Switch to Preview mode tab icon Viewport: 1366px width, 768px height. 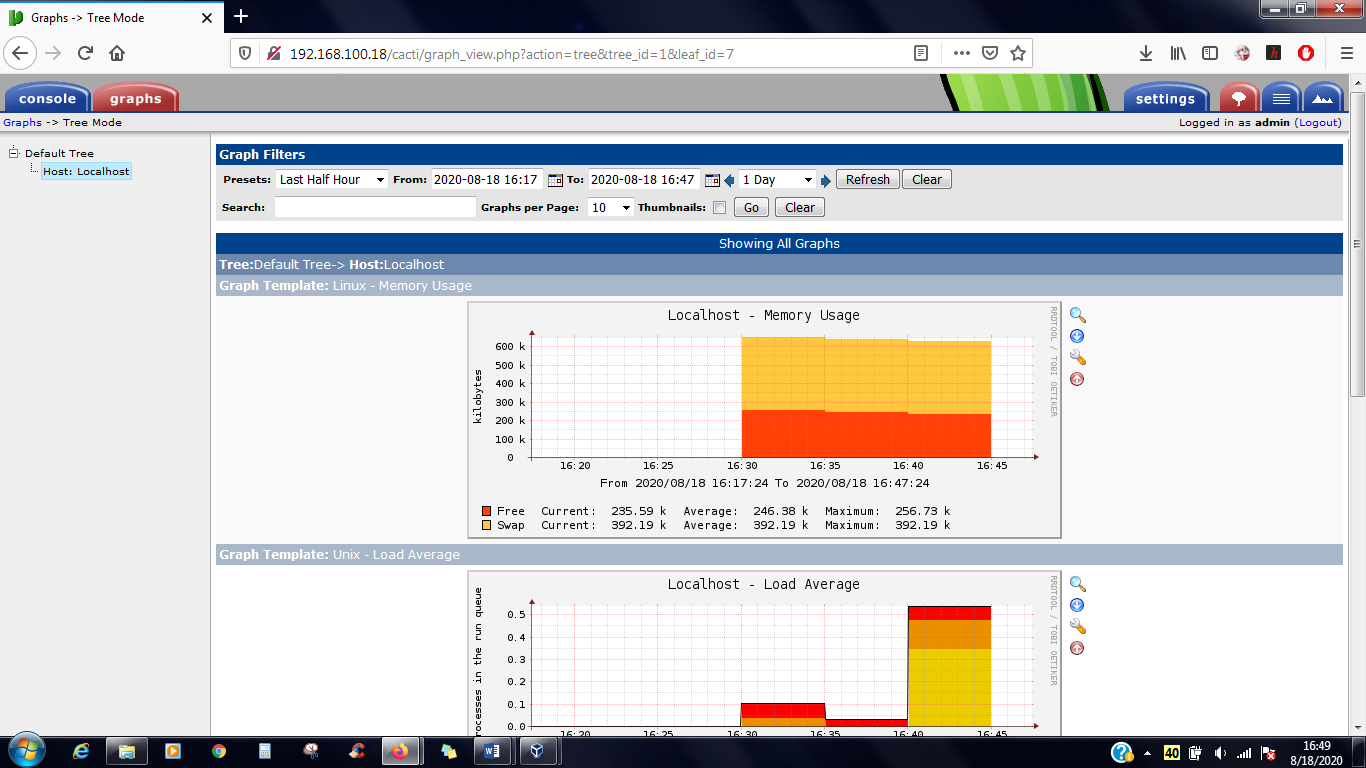tap(1322, 98)
